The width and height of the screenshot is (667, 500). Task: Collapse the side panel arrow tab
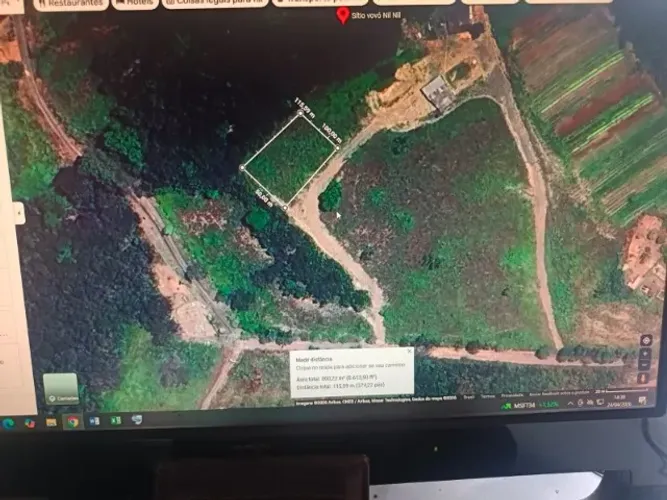(x=20, y=213)
